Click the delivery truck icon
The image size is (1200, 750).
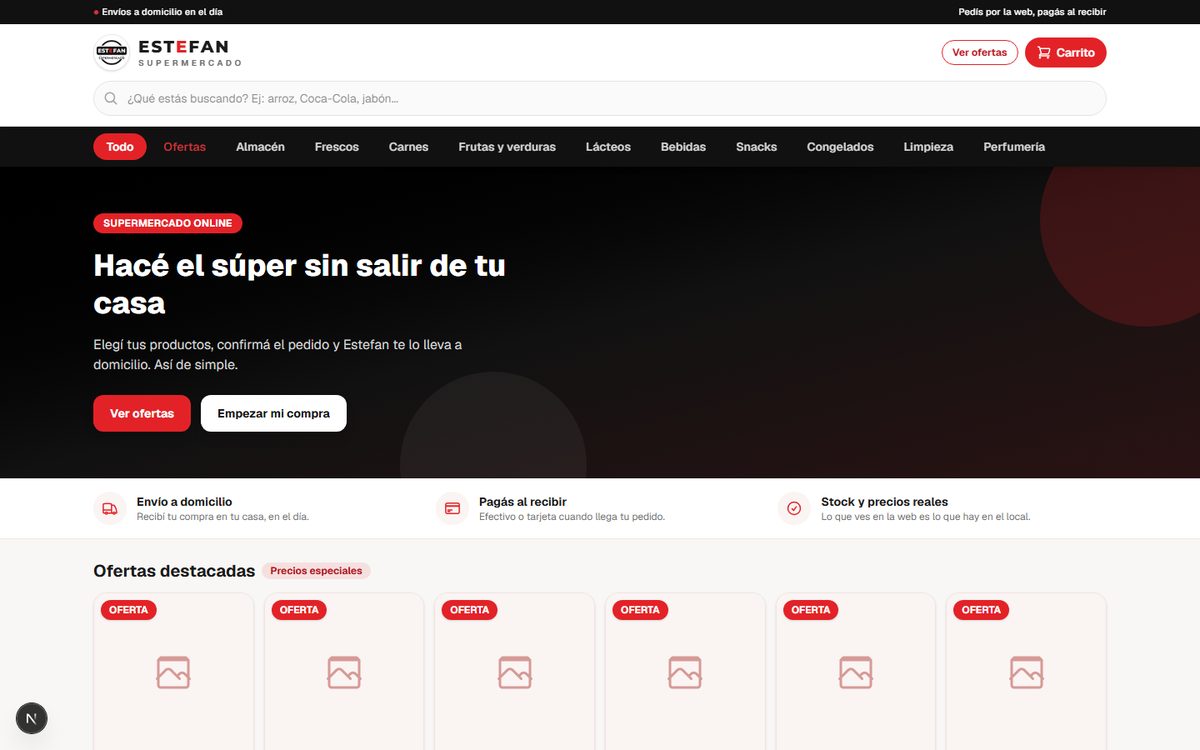point(110,508)
